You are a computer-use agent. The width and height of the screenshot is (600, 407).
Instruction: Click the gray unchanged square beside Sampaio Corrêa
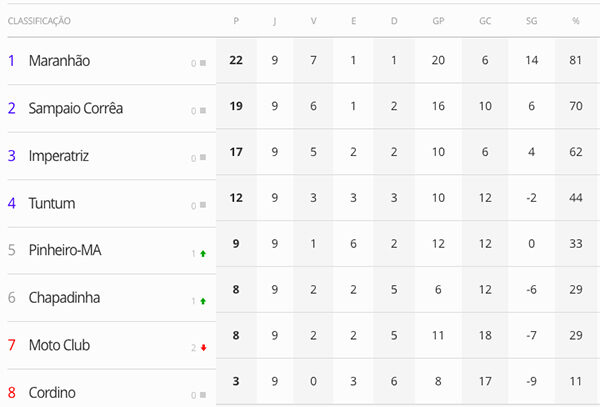(203, 111)
